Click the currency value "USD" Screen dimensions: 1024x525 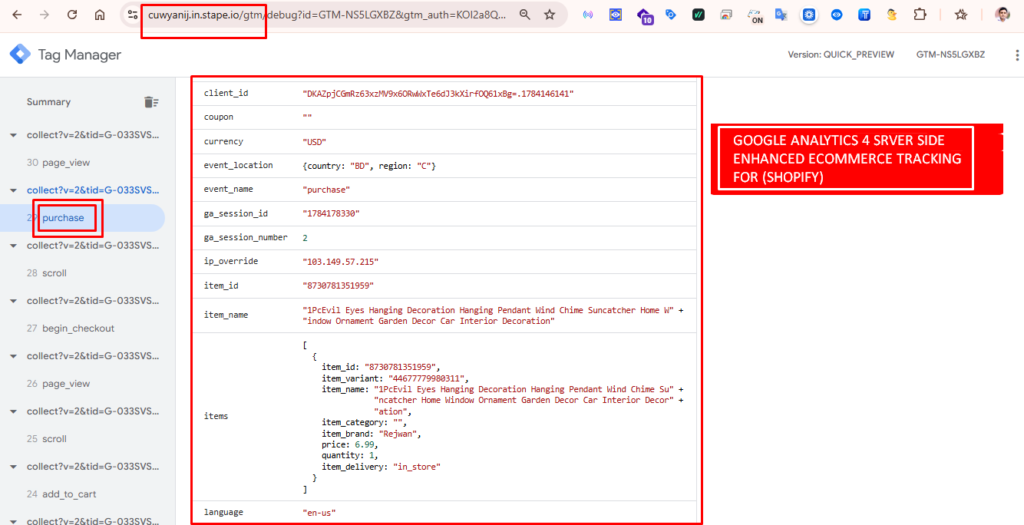pos(314,142)
